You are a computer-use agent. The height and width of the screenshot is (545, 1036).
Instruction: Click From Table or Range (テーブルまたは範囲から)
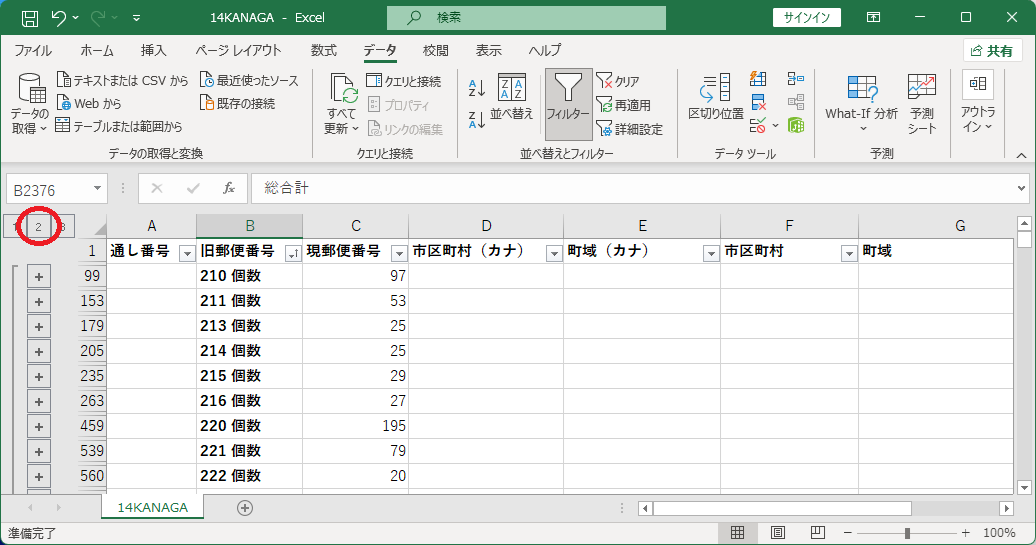(x=119, y=126)
